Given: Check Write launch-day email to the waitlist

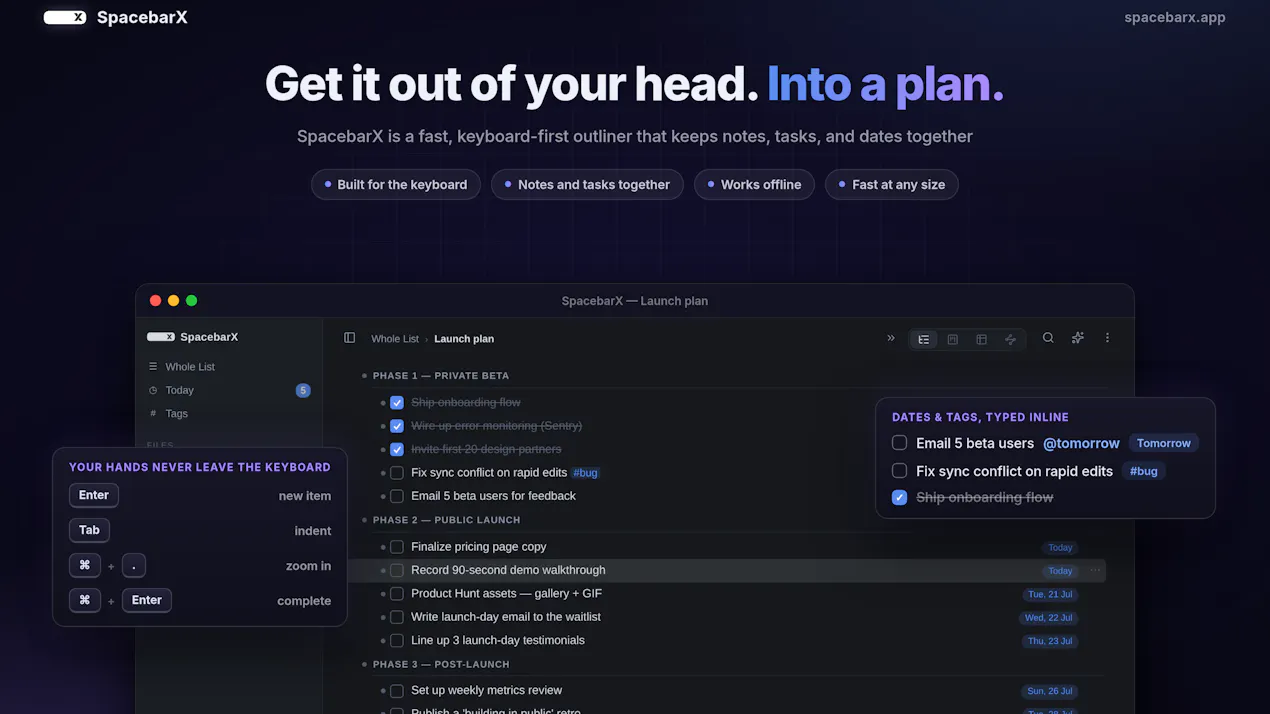Looking at the screenshot, I should (397, 617).
